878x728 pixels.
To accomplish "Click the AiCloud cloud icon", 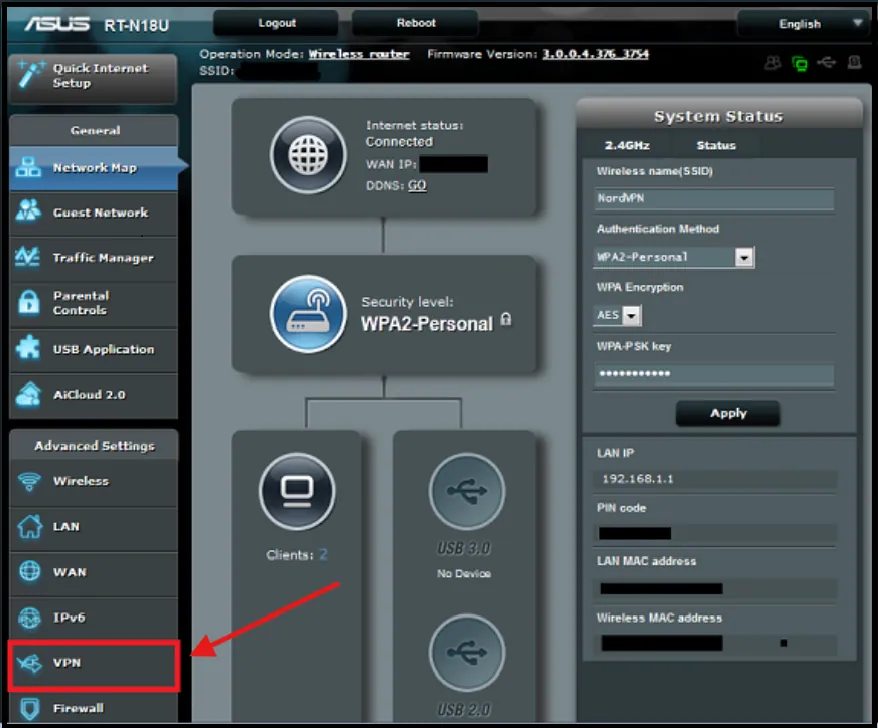I will click(29, 394).
